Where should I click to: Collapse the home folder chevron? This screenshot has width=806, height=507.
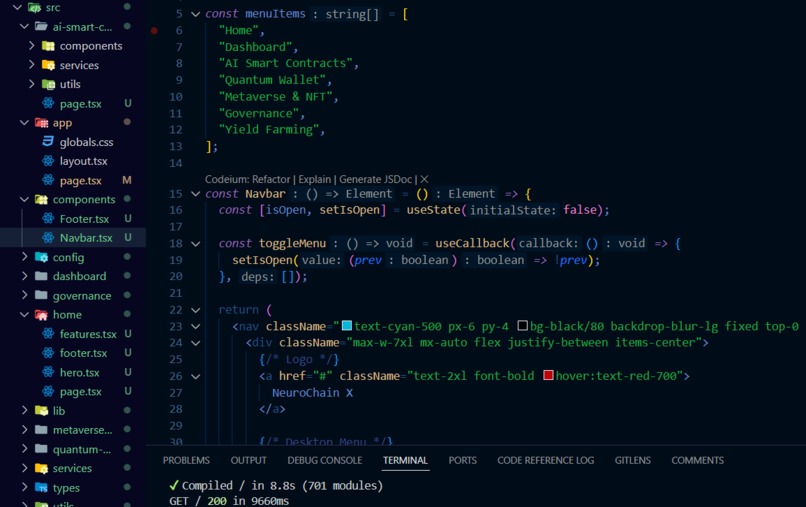tap(24, 314)
